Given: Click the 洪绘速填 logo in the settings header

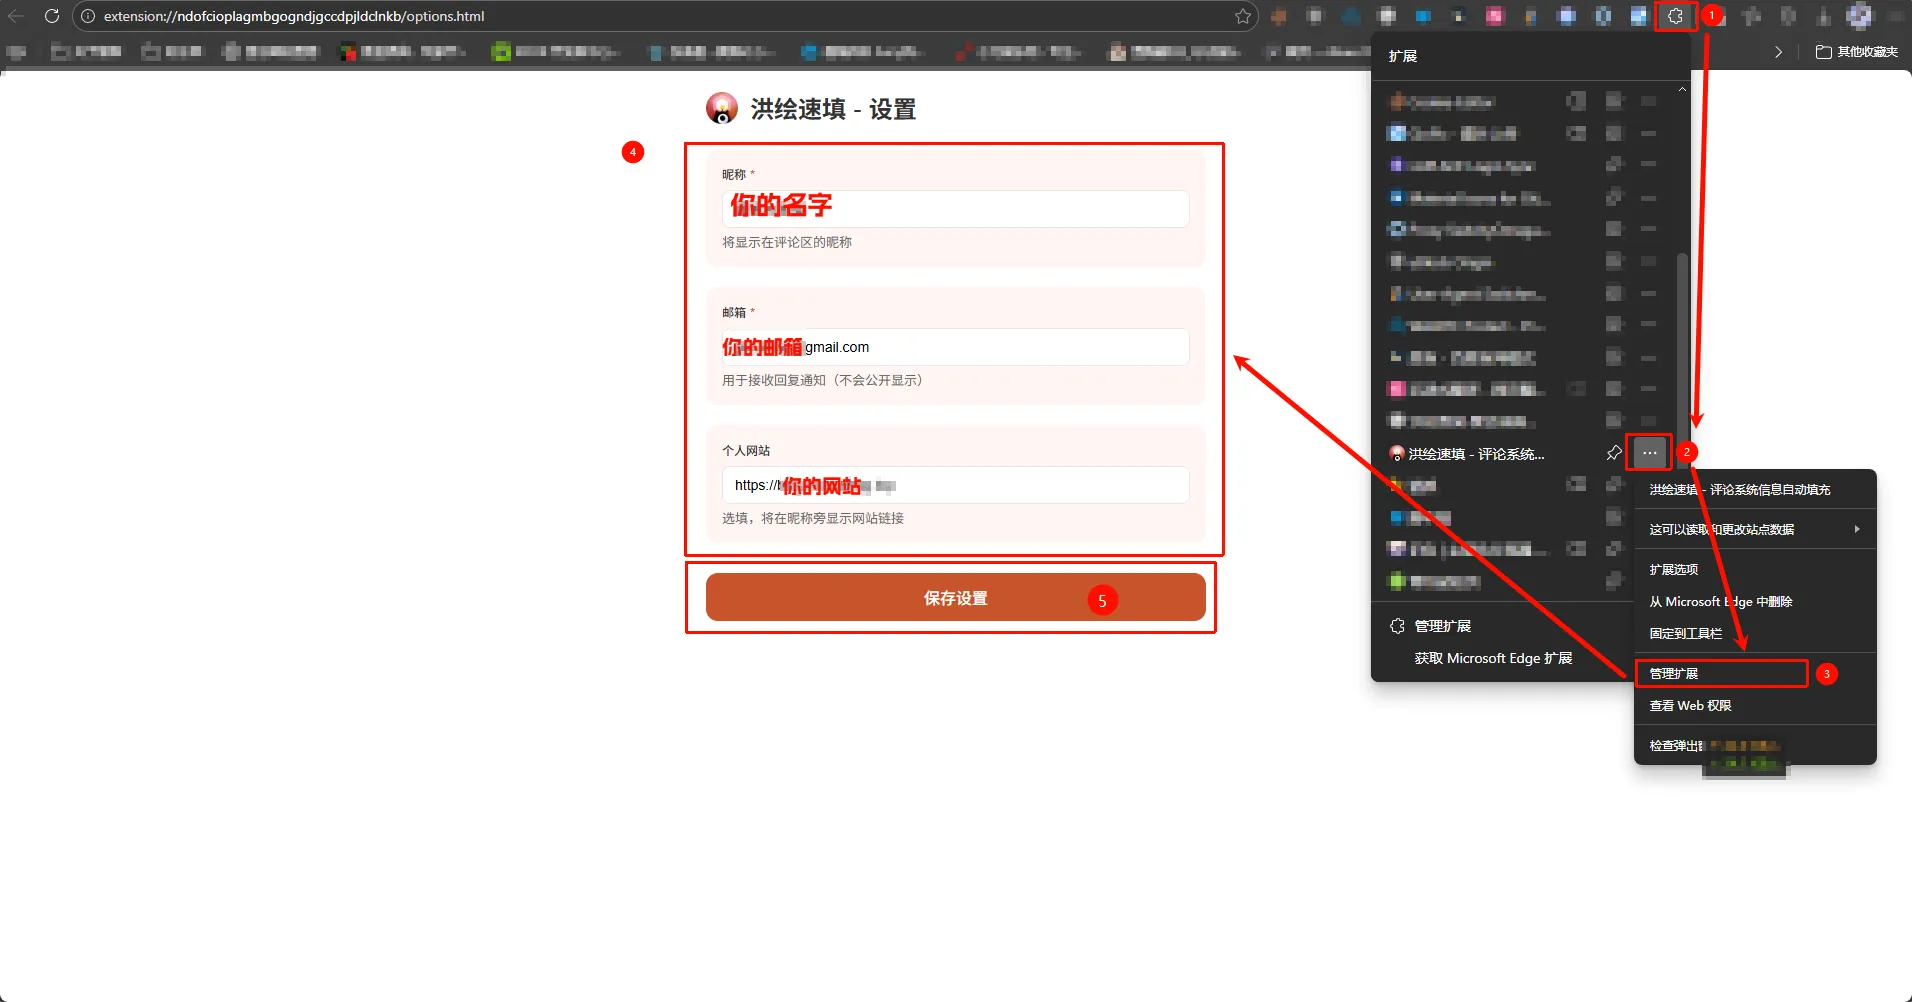Looking at the screenshot, I should click(721, 108).
